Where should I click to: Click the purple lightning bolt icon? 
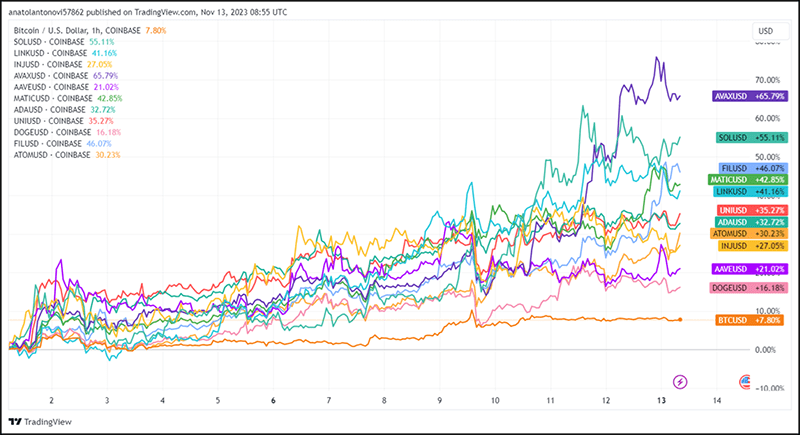pyautogui.click(x=680, y=381)
